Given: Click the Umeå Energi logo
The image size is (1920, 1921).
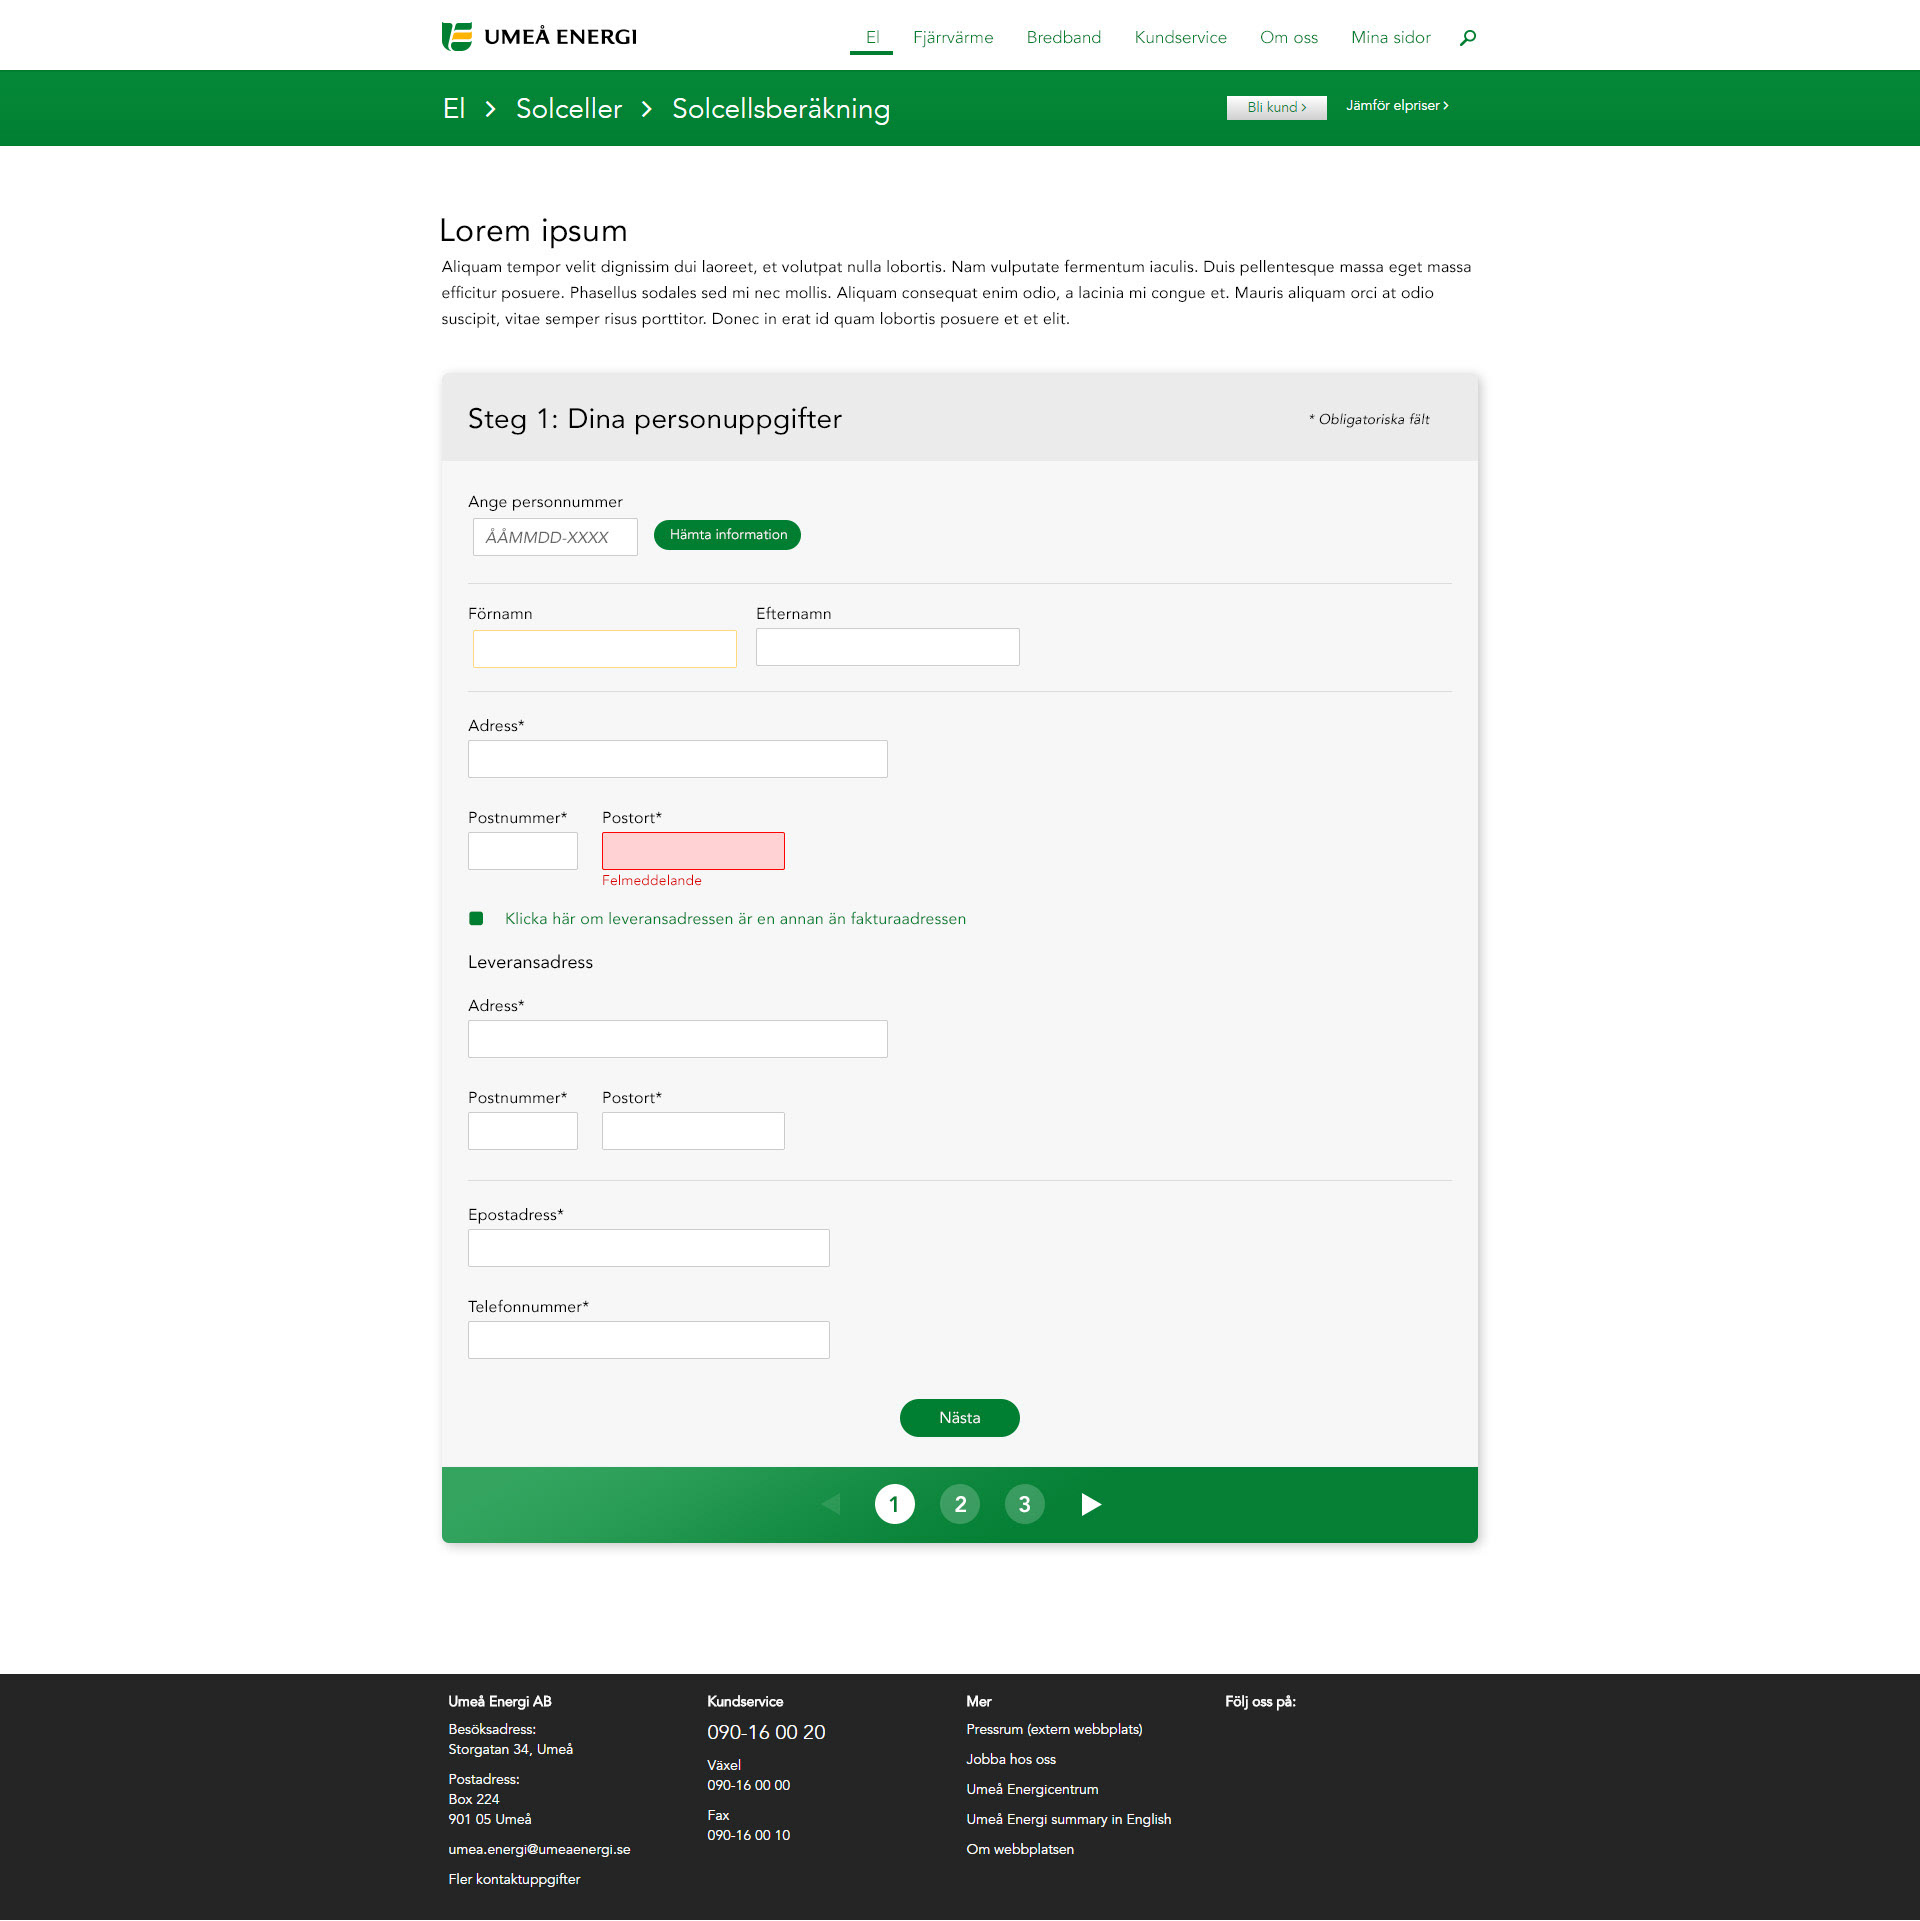Looking at the screenshot, I should click(539, 37).
